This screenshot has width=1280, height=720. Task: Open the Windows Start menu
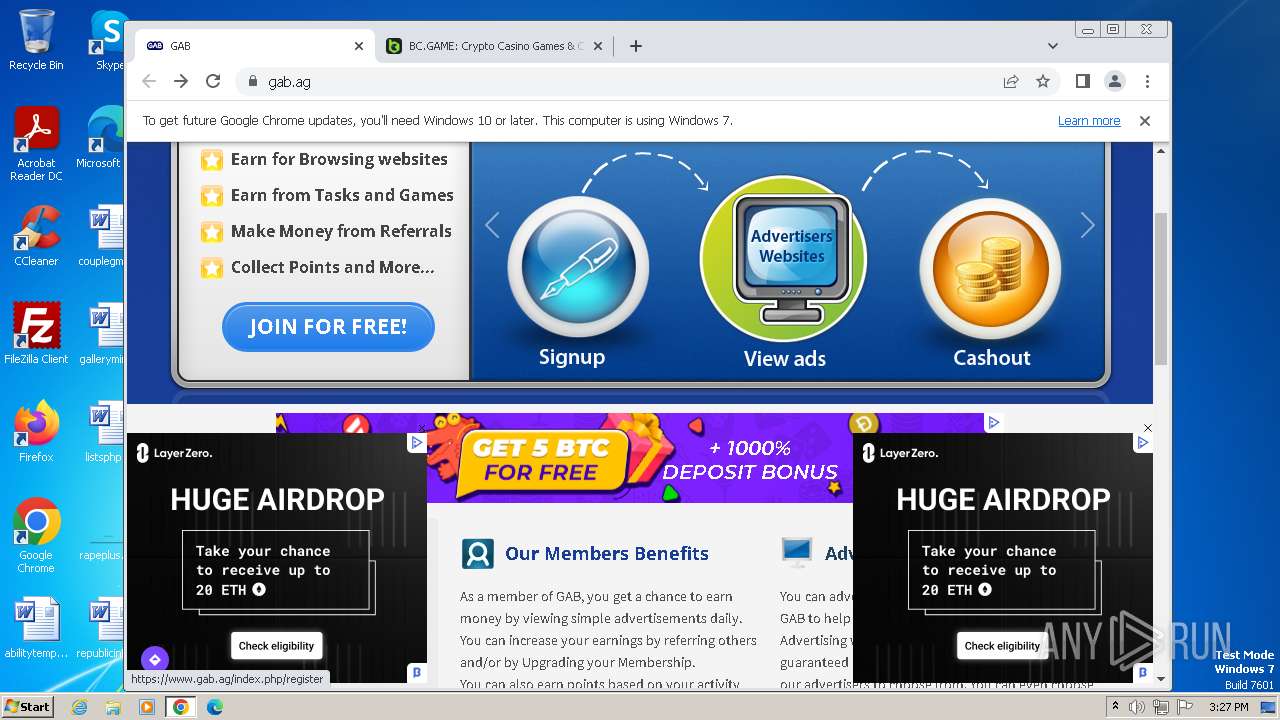27,706
